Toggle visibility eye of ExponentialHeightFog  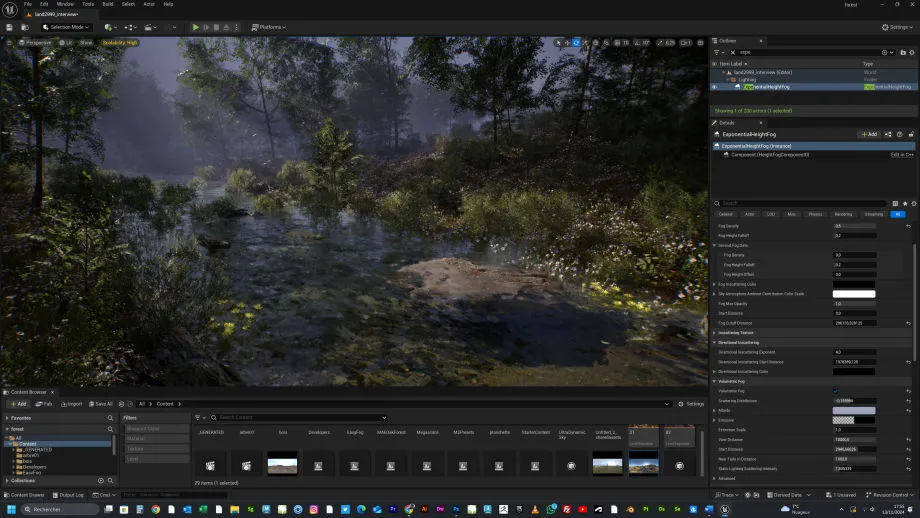click(x=715, y=87)
